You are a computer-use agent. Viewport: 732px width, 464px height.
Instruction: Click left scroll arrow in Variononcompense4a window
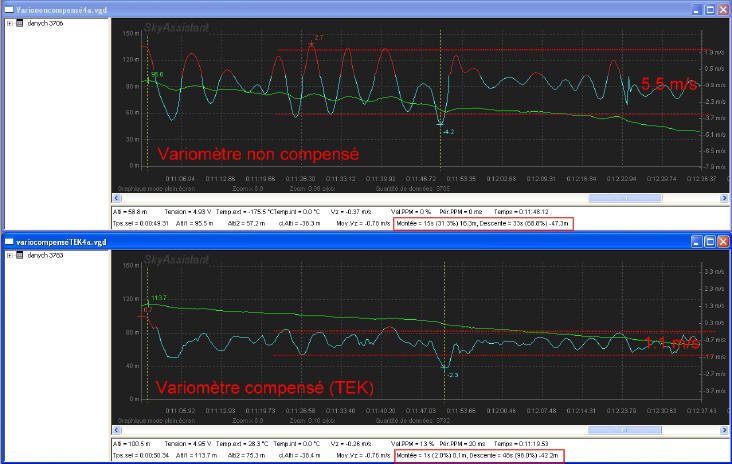point(117,198)
